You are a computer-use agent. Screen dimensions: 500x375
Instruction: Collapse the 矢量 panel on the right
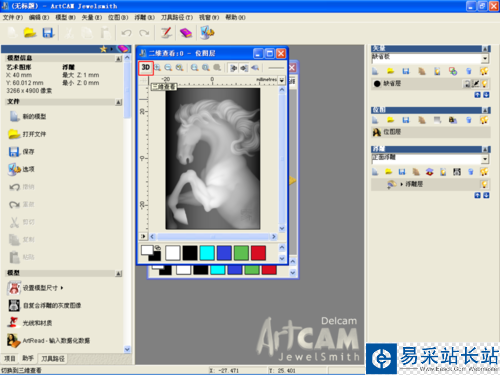point(486,49)
